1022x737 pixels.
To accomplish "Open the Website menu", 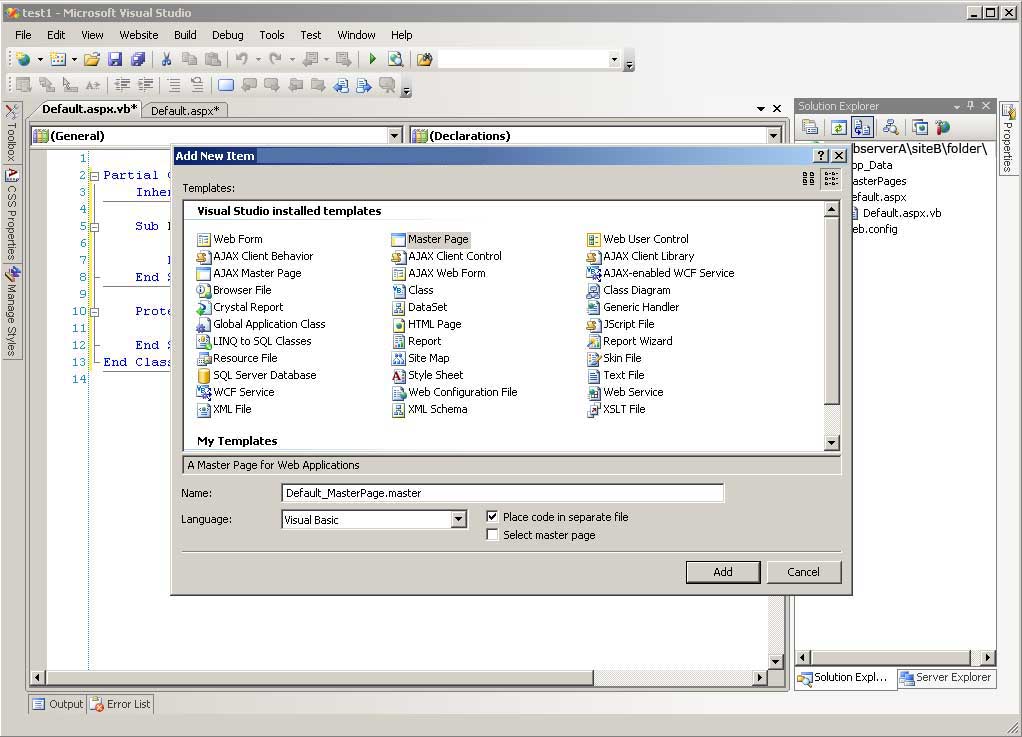I will (x=138, y=35).
